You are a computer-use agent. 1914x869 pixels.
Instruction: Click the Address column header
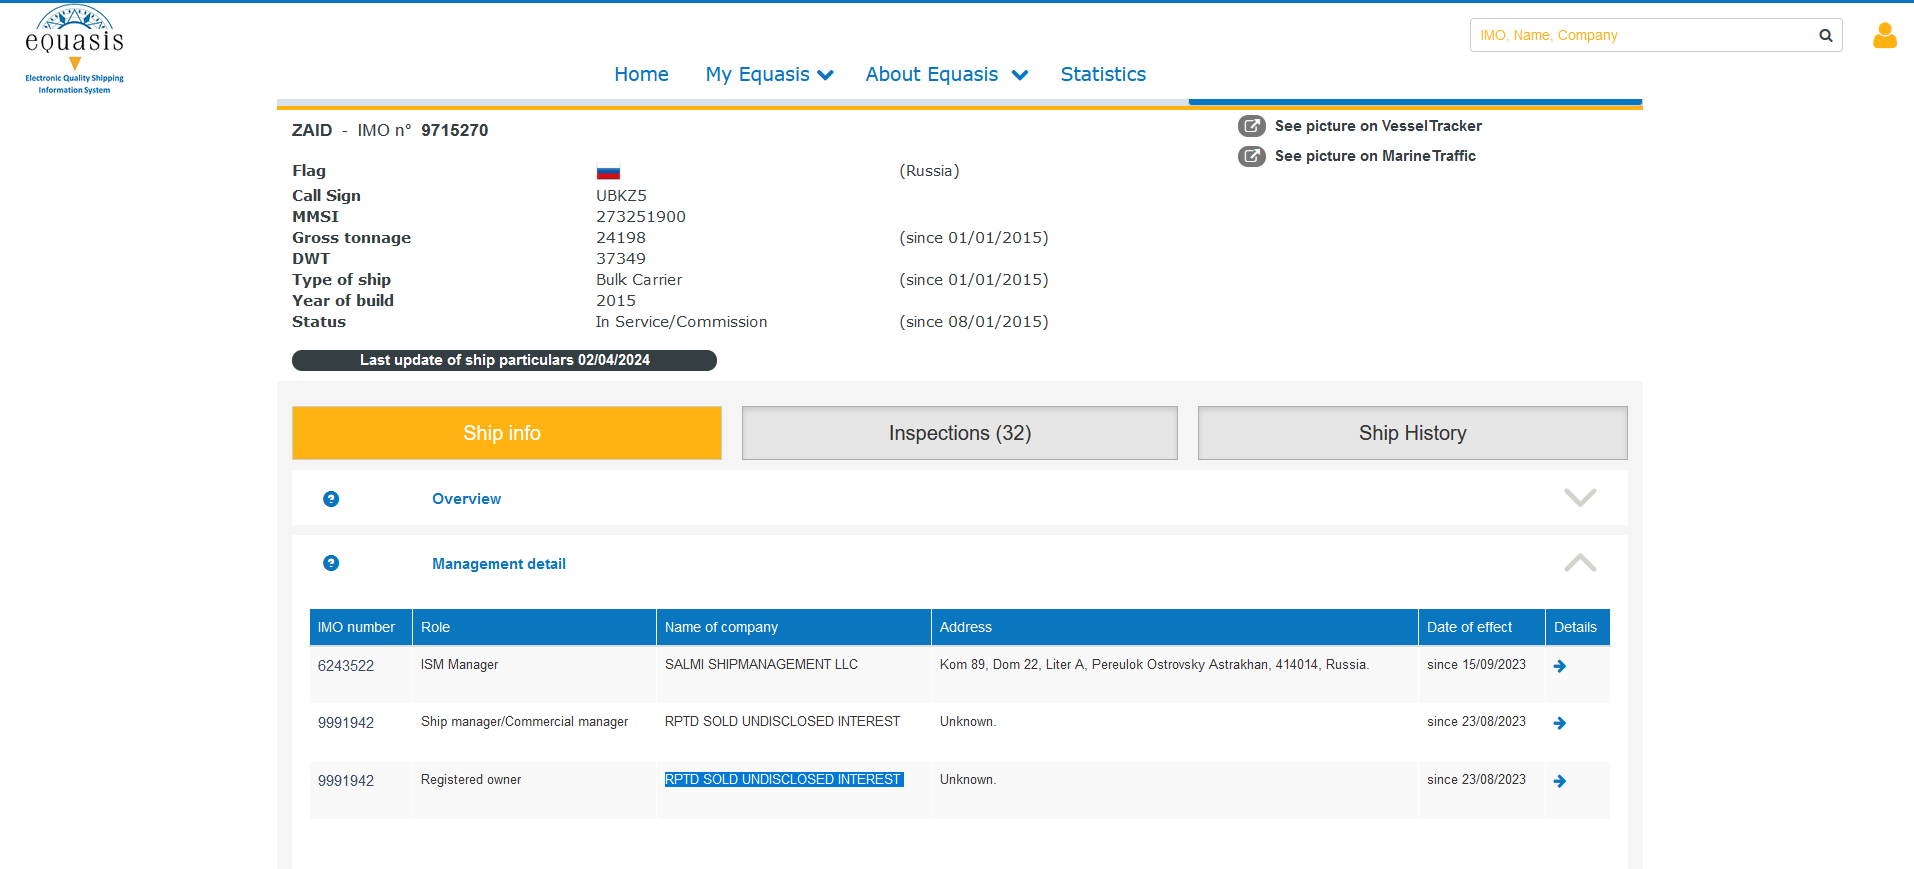pos(1175,627)
